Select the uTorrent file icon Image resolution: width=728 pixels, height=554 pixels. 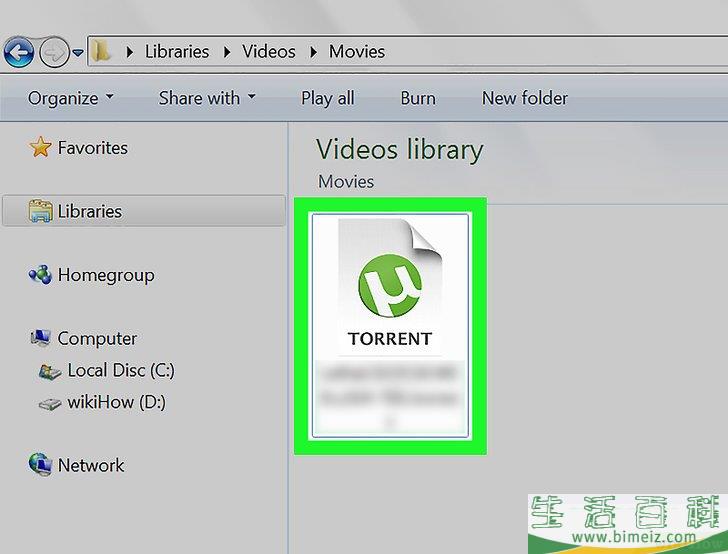pyautogui.click(x=390, y=286)
